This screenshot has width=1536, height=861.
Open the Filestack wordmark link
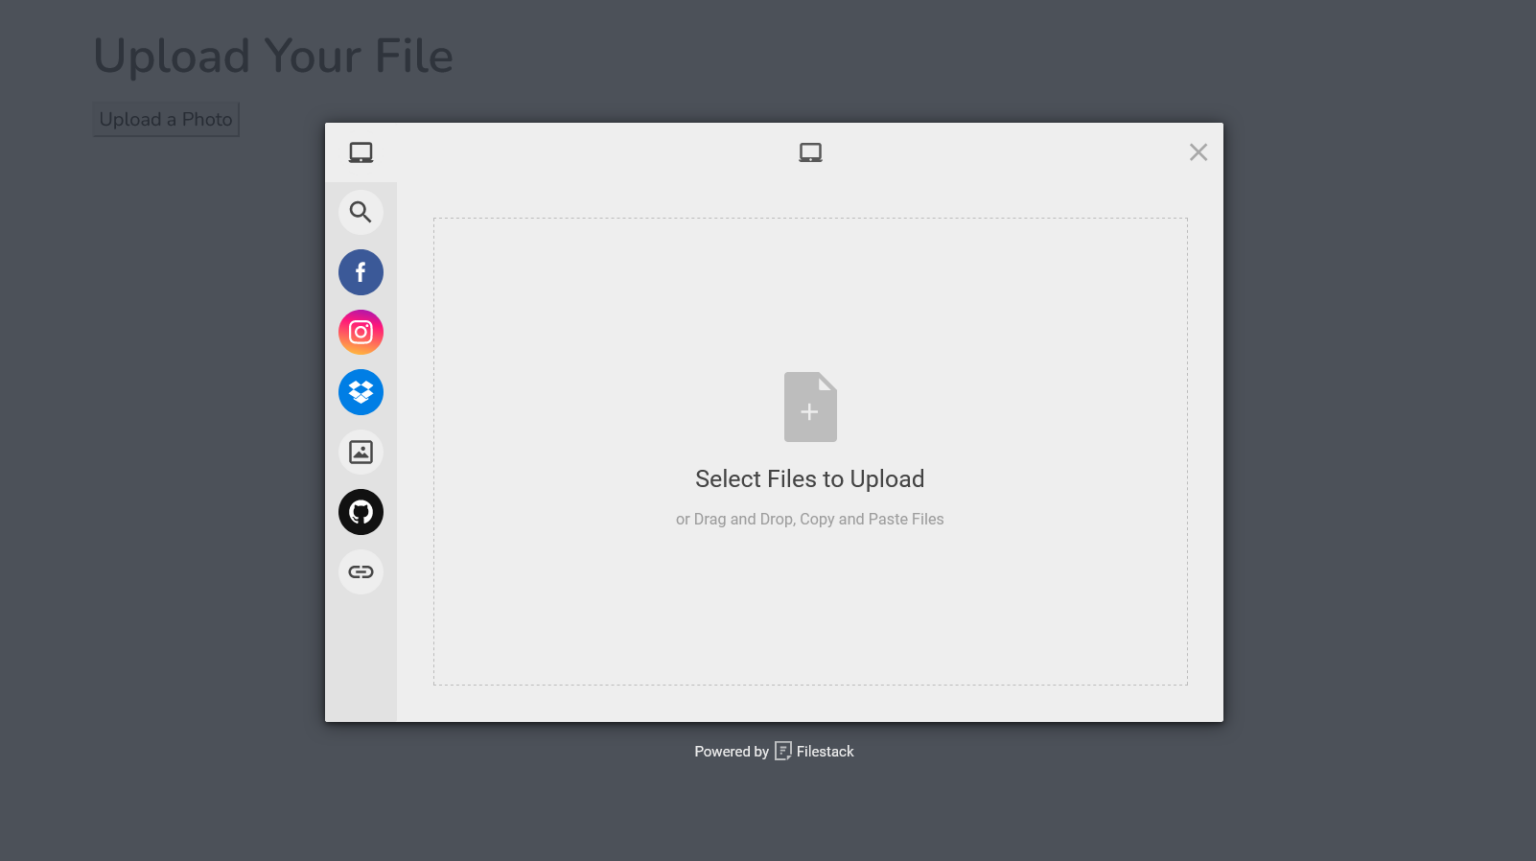point(825,751)
